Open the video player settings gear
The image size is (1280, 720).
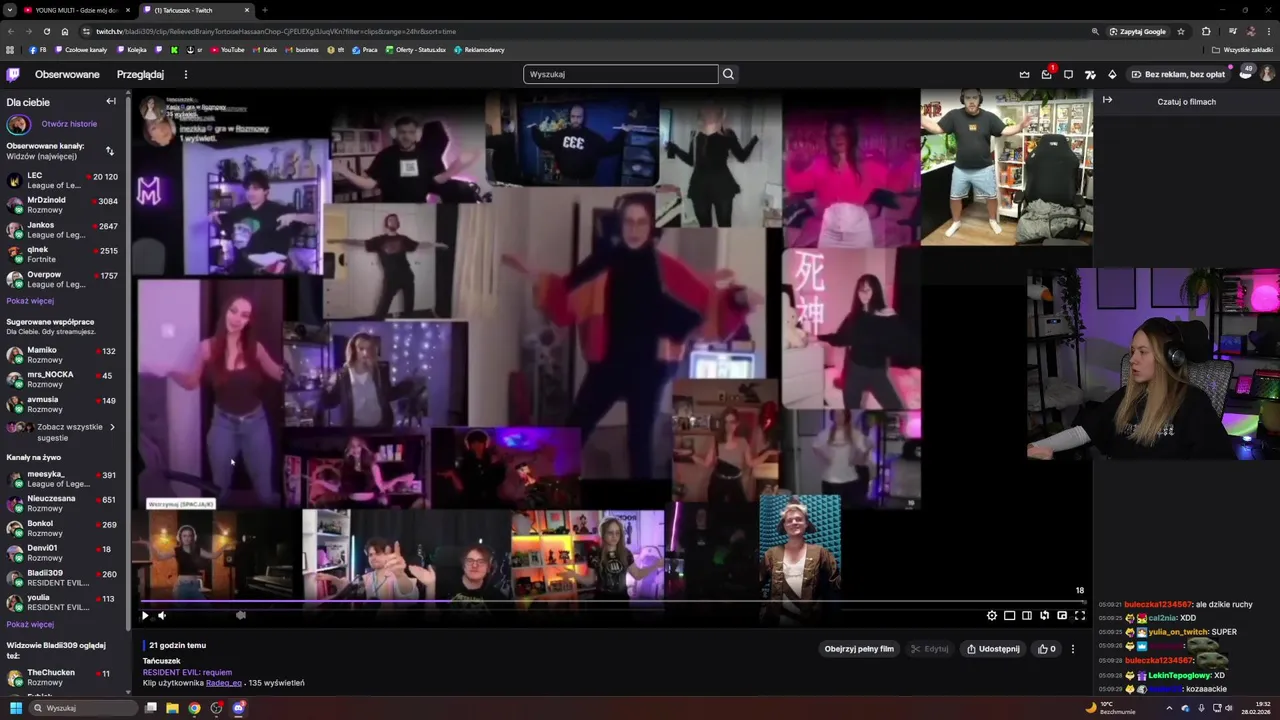tap(992, 616)
